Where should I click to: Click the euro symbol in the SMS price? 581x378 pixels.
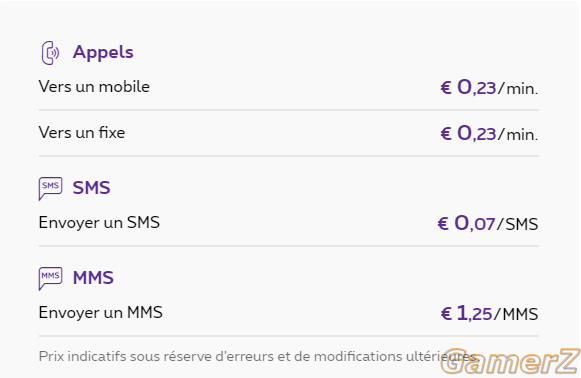pos(443,224)
